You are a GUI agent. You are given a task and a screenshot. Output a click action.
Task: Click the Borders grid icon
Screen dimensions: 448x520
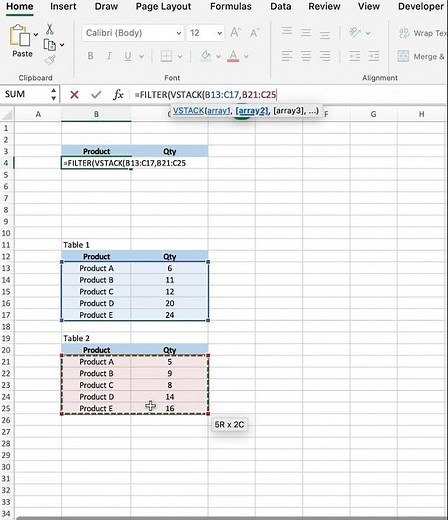166,56
